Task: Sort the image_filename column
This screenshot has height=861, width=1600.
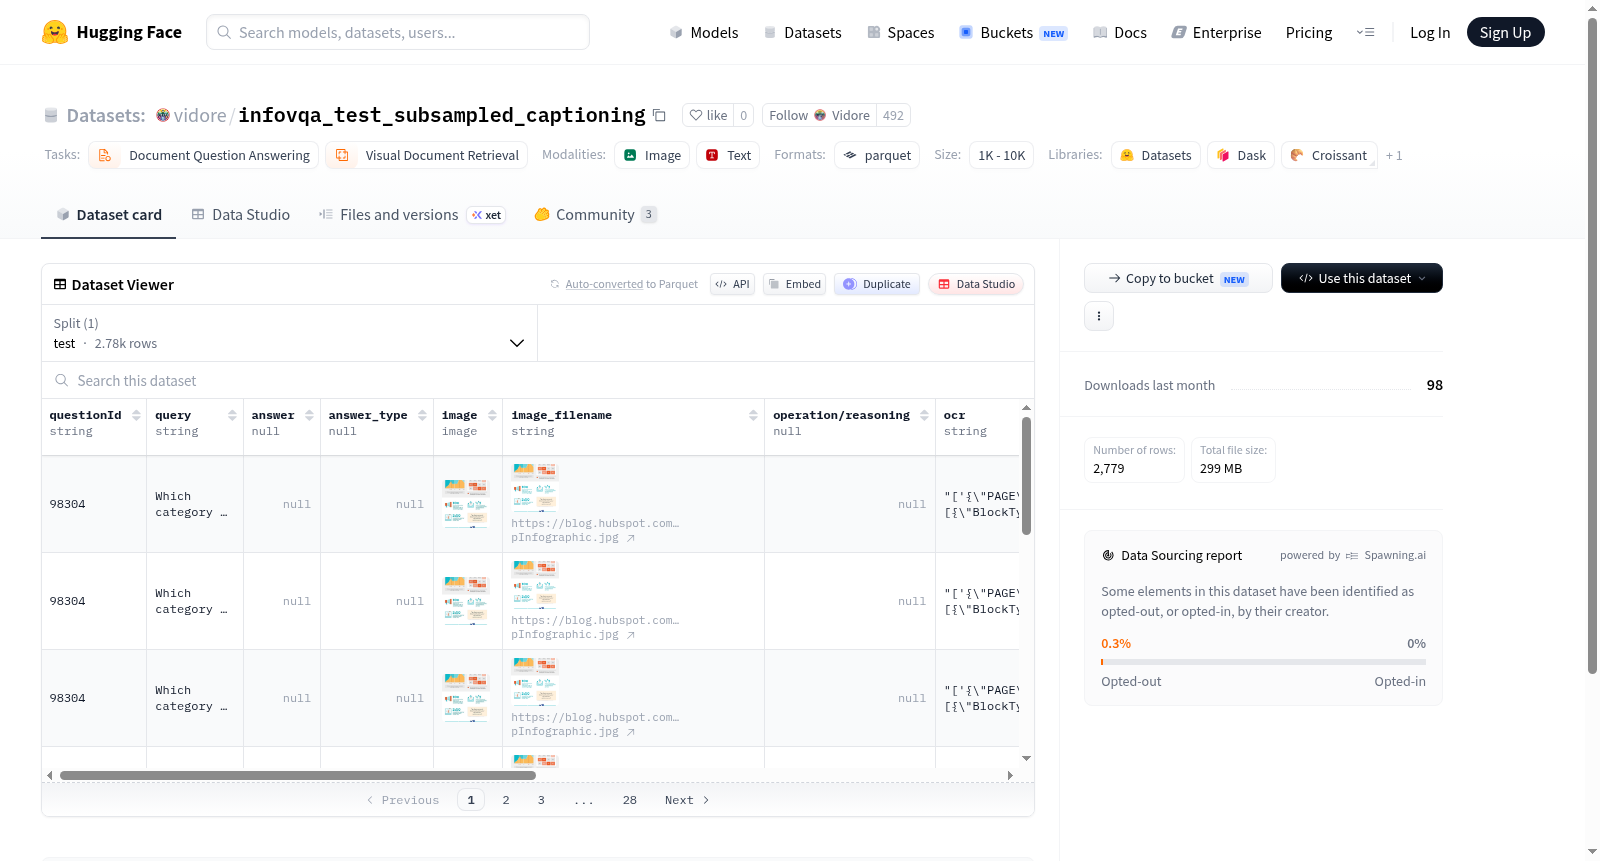Action: [x=753, y=415]
